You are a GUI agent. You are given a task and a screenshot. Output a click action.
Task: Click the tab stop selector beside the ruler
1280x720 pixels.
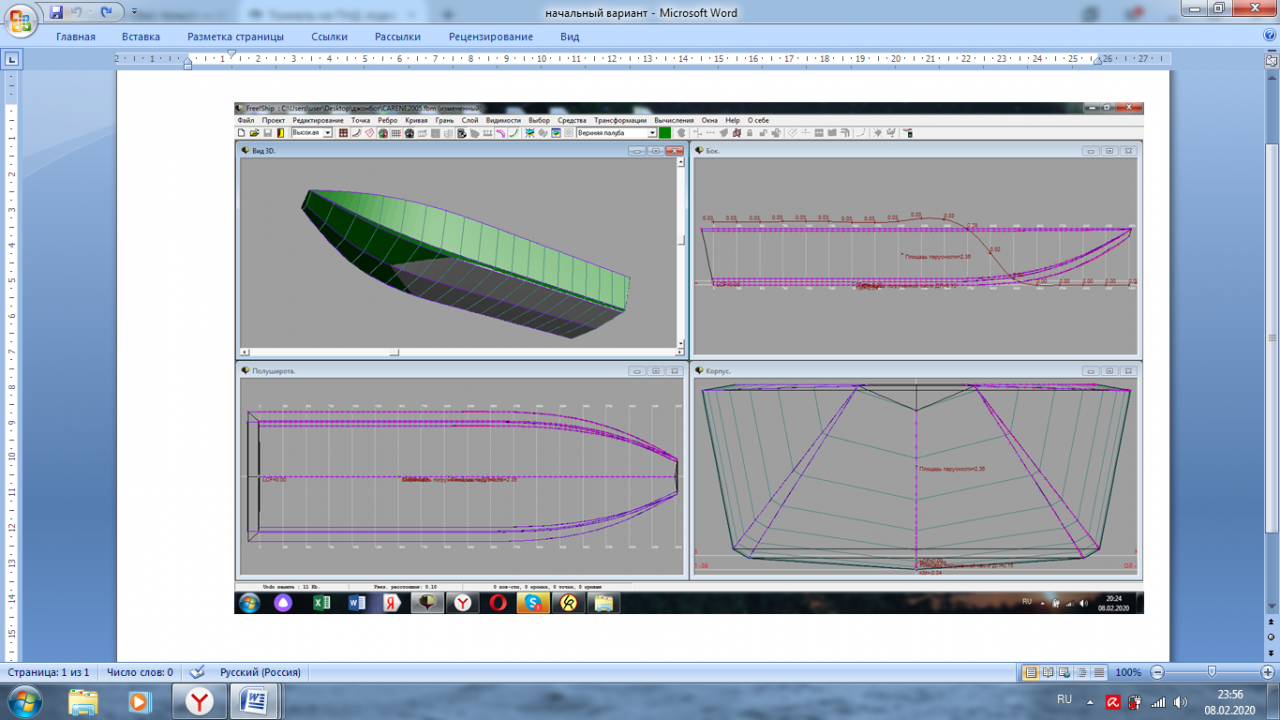(12, 60)
